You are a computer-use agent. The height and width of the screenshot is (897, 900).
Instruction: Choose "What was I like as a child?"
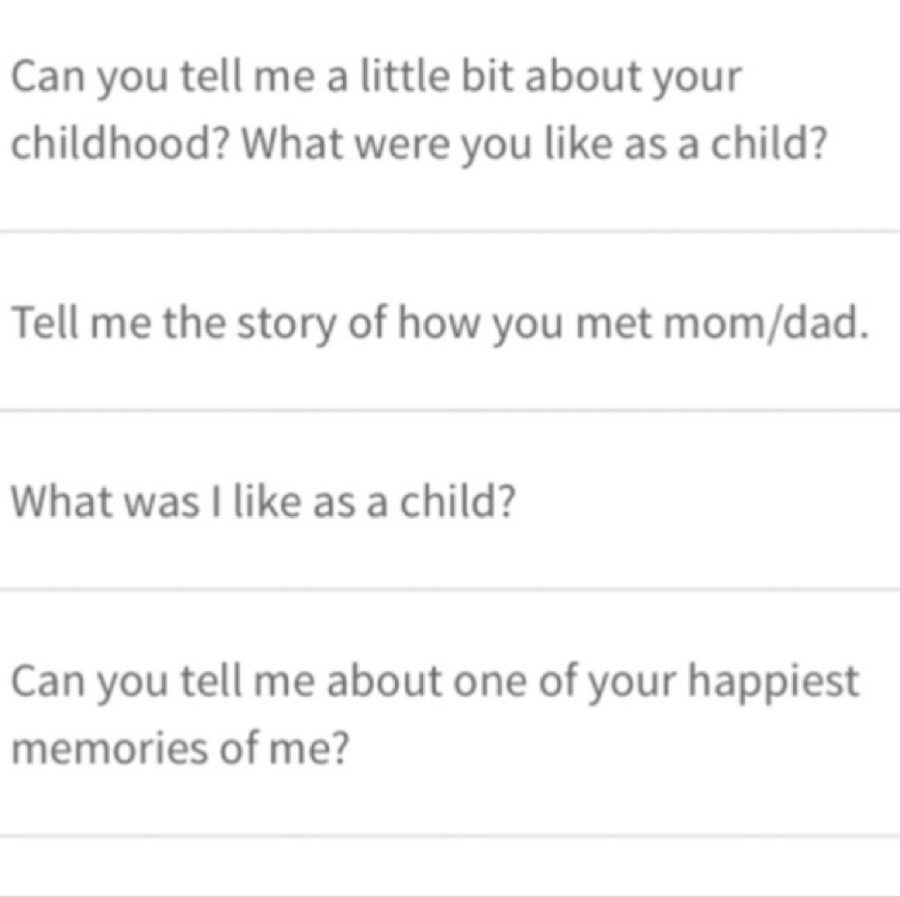pos(450,500)
